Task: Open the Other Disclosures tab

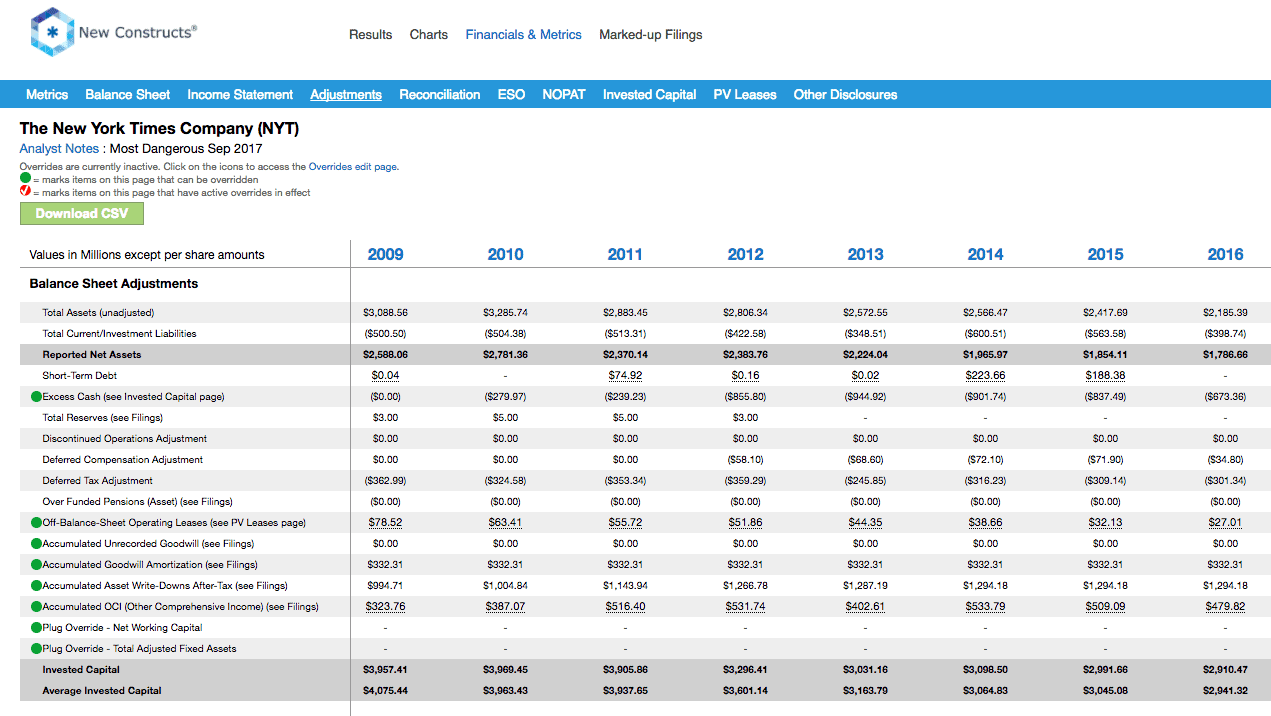Action: coord(845,95)
